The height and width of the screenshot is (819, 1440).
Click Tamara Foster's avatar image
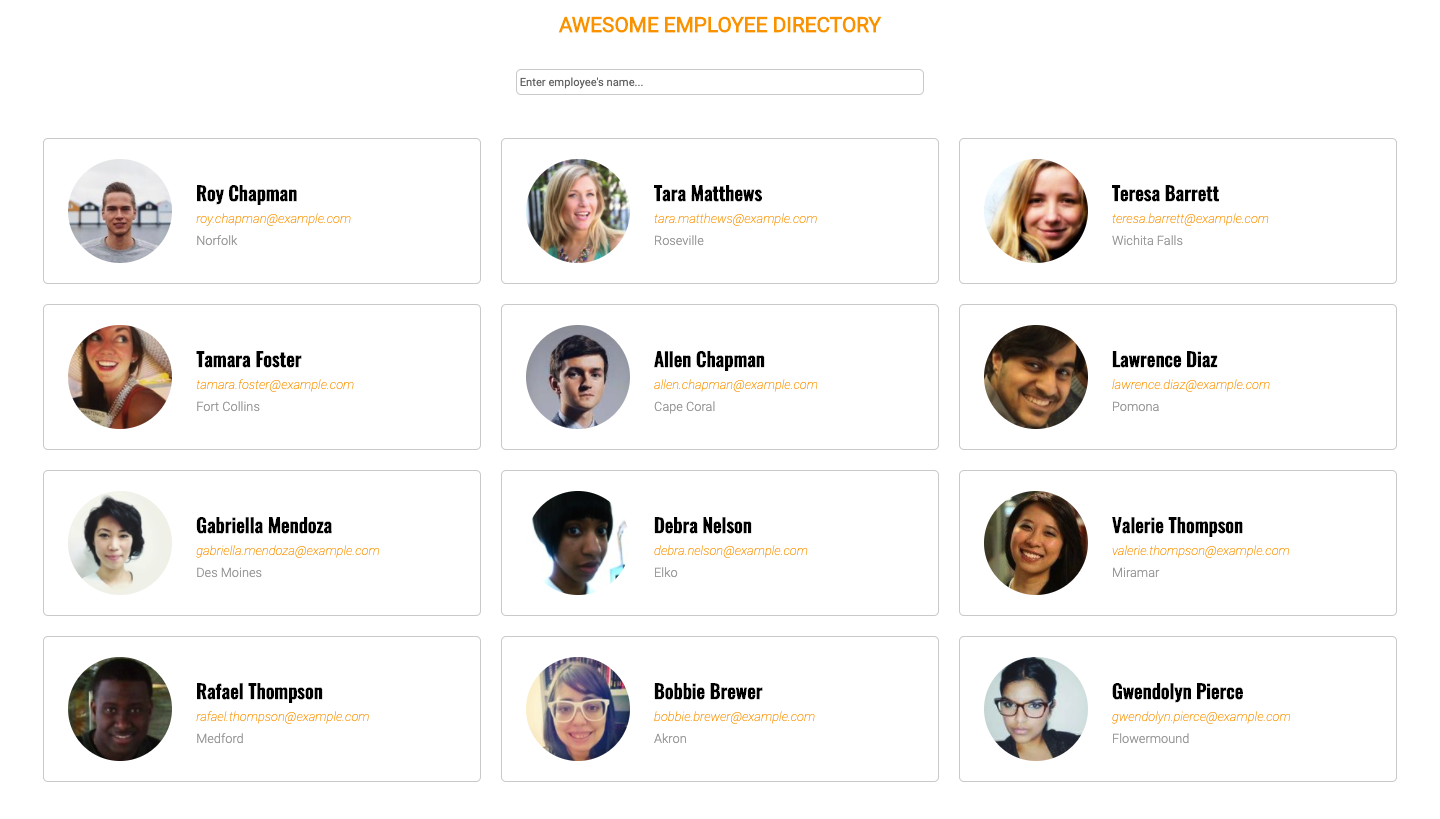(120, 377)
